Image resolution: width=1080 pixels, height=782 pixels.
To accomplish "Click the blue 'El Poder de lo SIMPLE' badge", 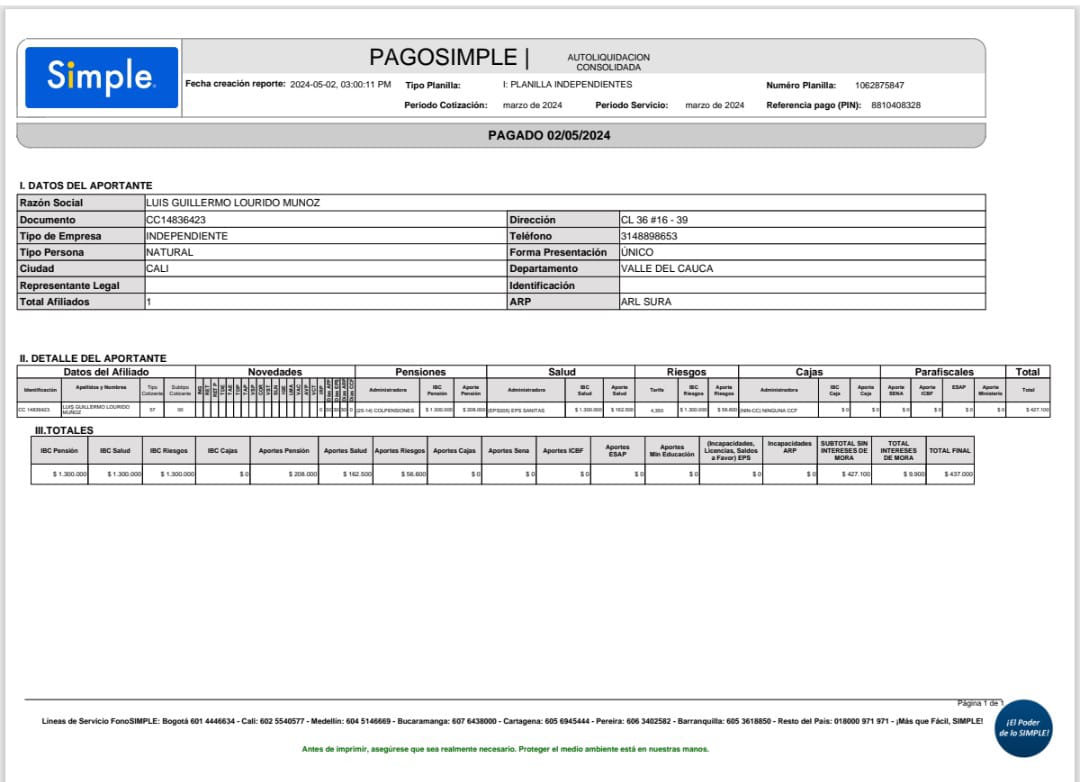I will coord(1024,727).
